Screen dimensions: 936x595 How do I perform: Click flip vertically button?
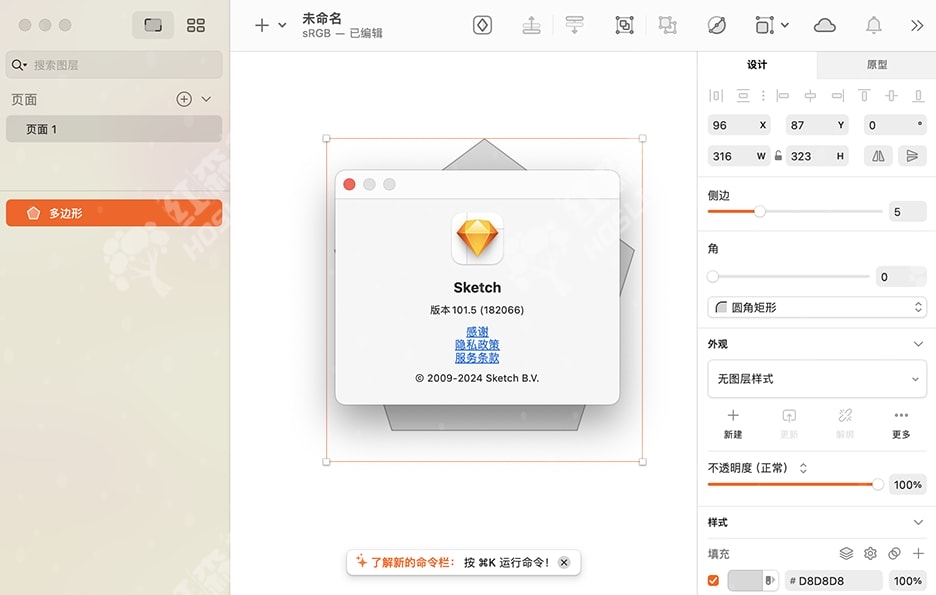coord(912,156)
